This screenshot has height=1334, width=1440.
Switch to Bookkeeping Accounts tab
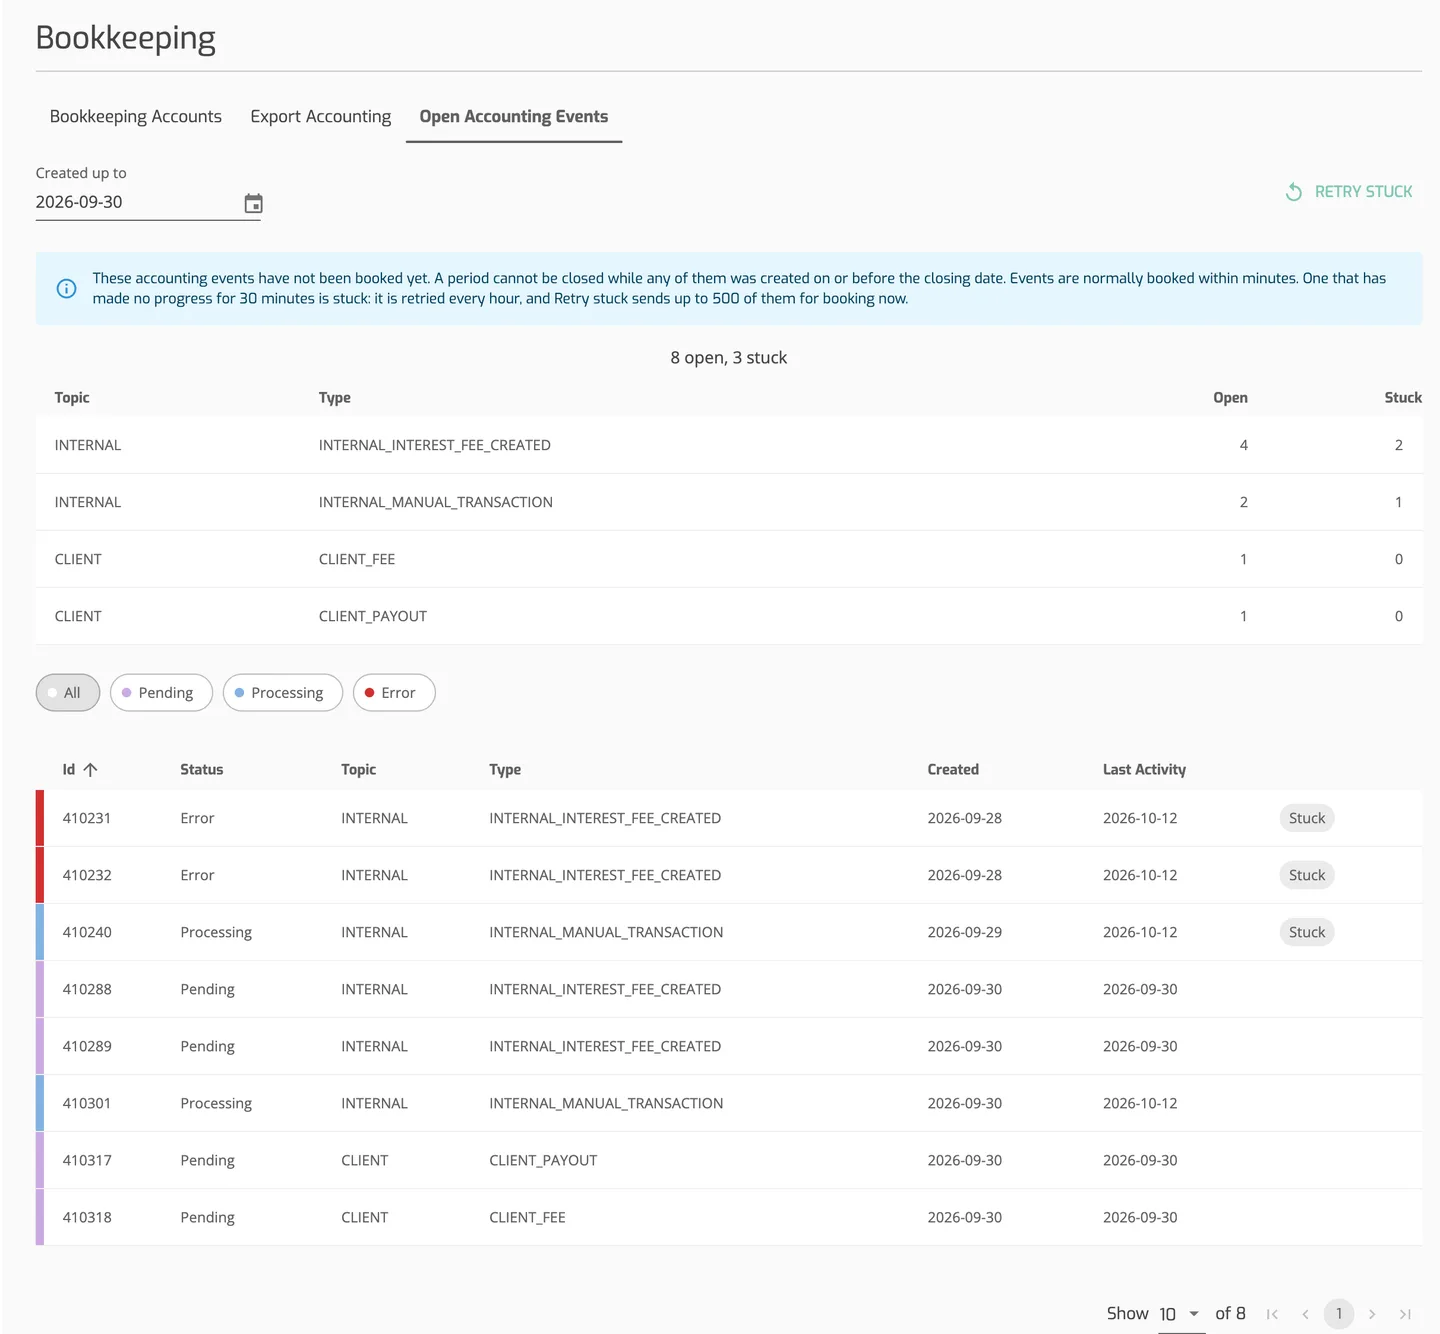(x=136, y=117)
